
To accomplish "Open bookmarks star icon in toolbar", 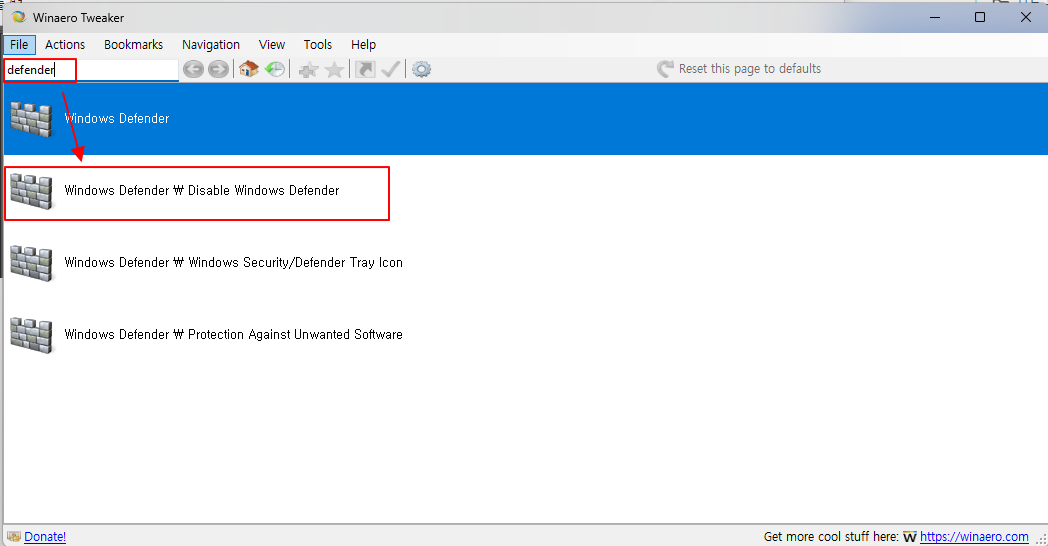I will (334, 70).
